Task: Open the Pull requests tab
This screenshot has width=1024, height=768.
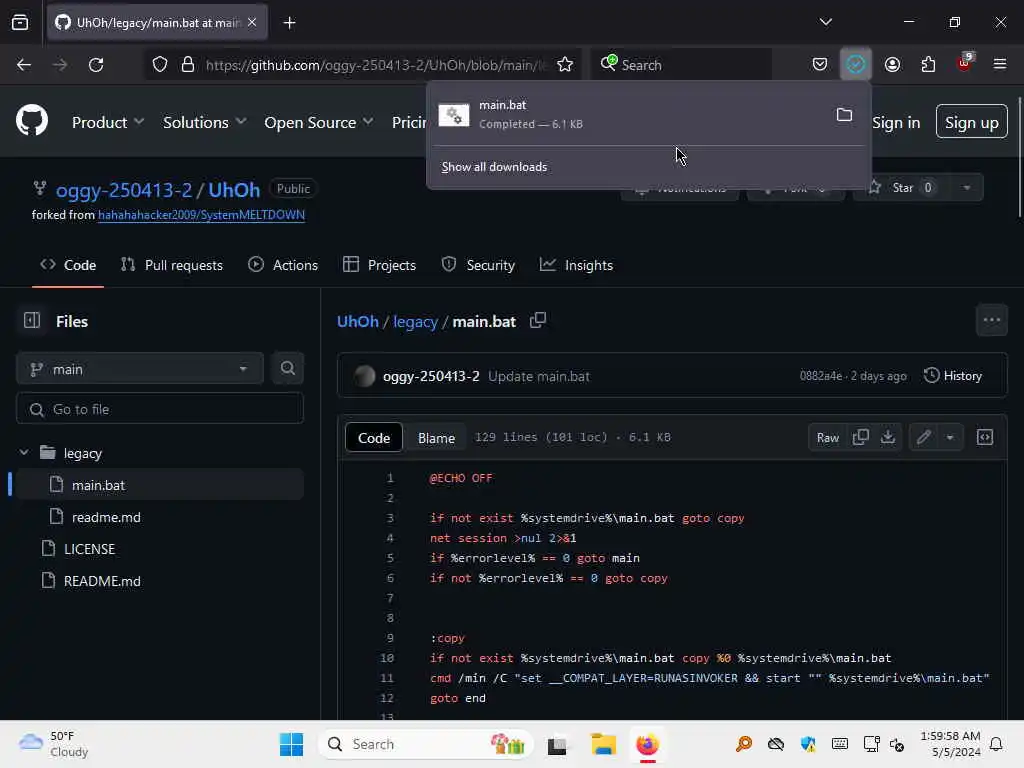Action: [172, 265]
